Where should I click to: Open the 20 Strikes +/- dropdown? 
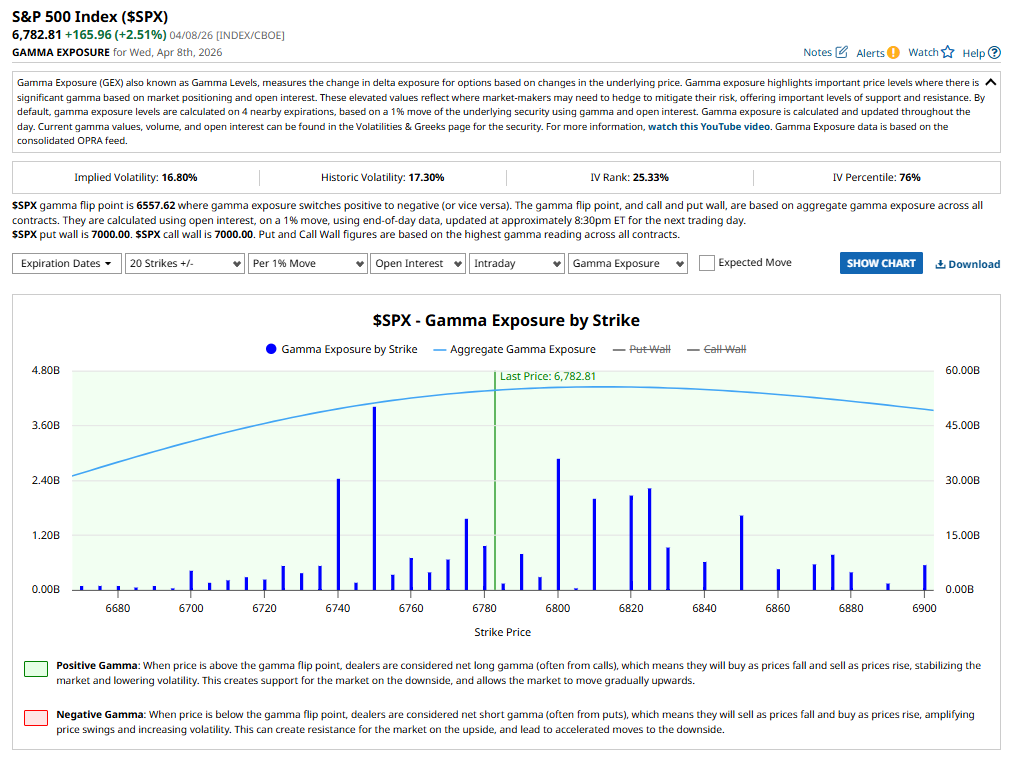184,262
